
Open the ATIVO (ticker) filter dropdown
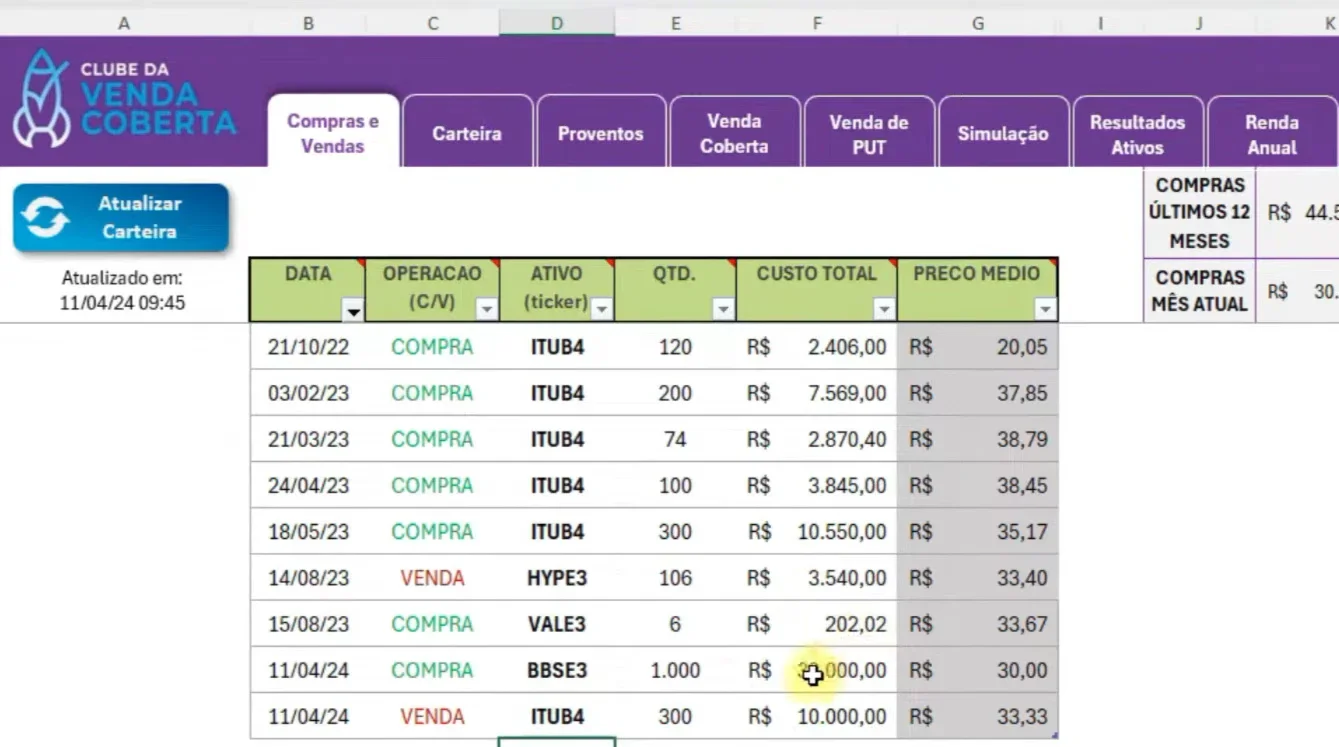click(x=601, y=310)
